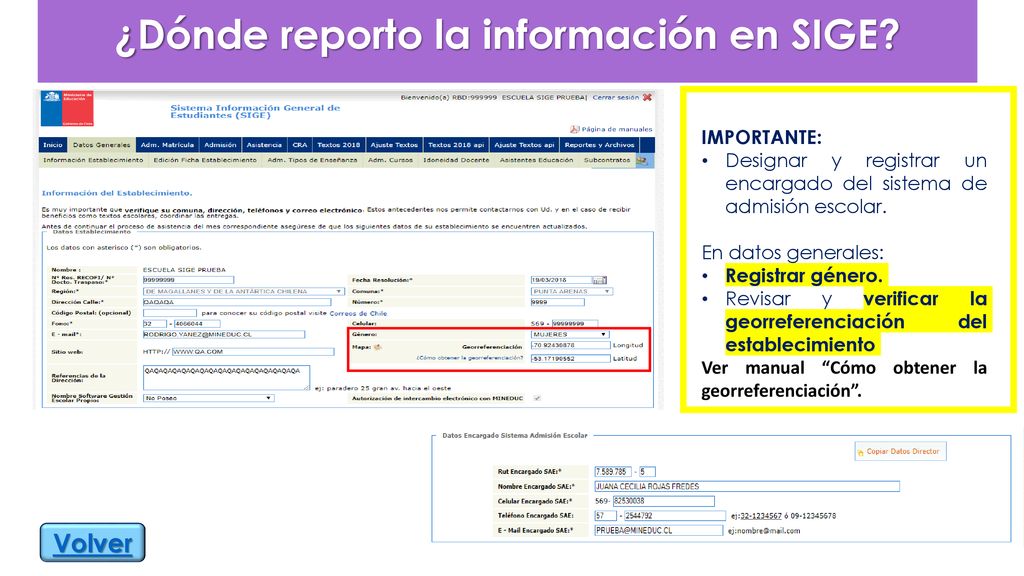Open the Región dropdown
This screenshot has width=1024, height=576.
point(244,291)
